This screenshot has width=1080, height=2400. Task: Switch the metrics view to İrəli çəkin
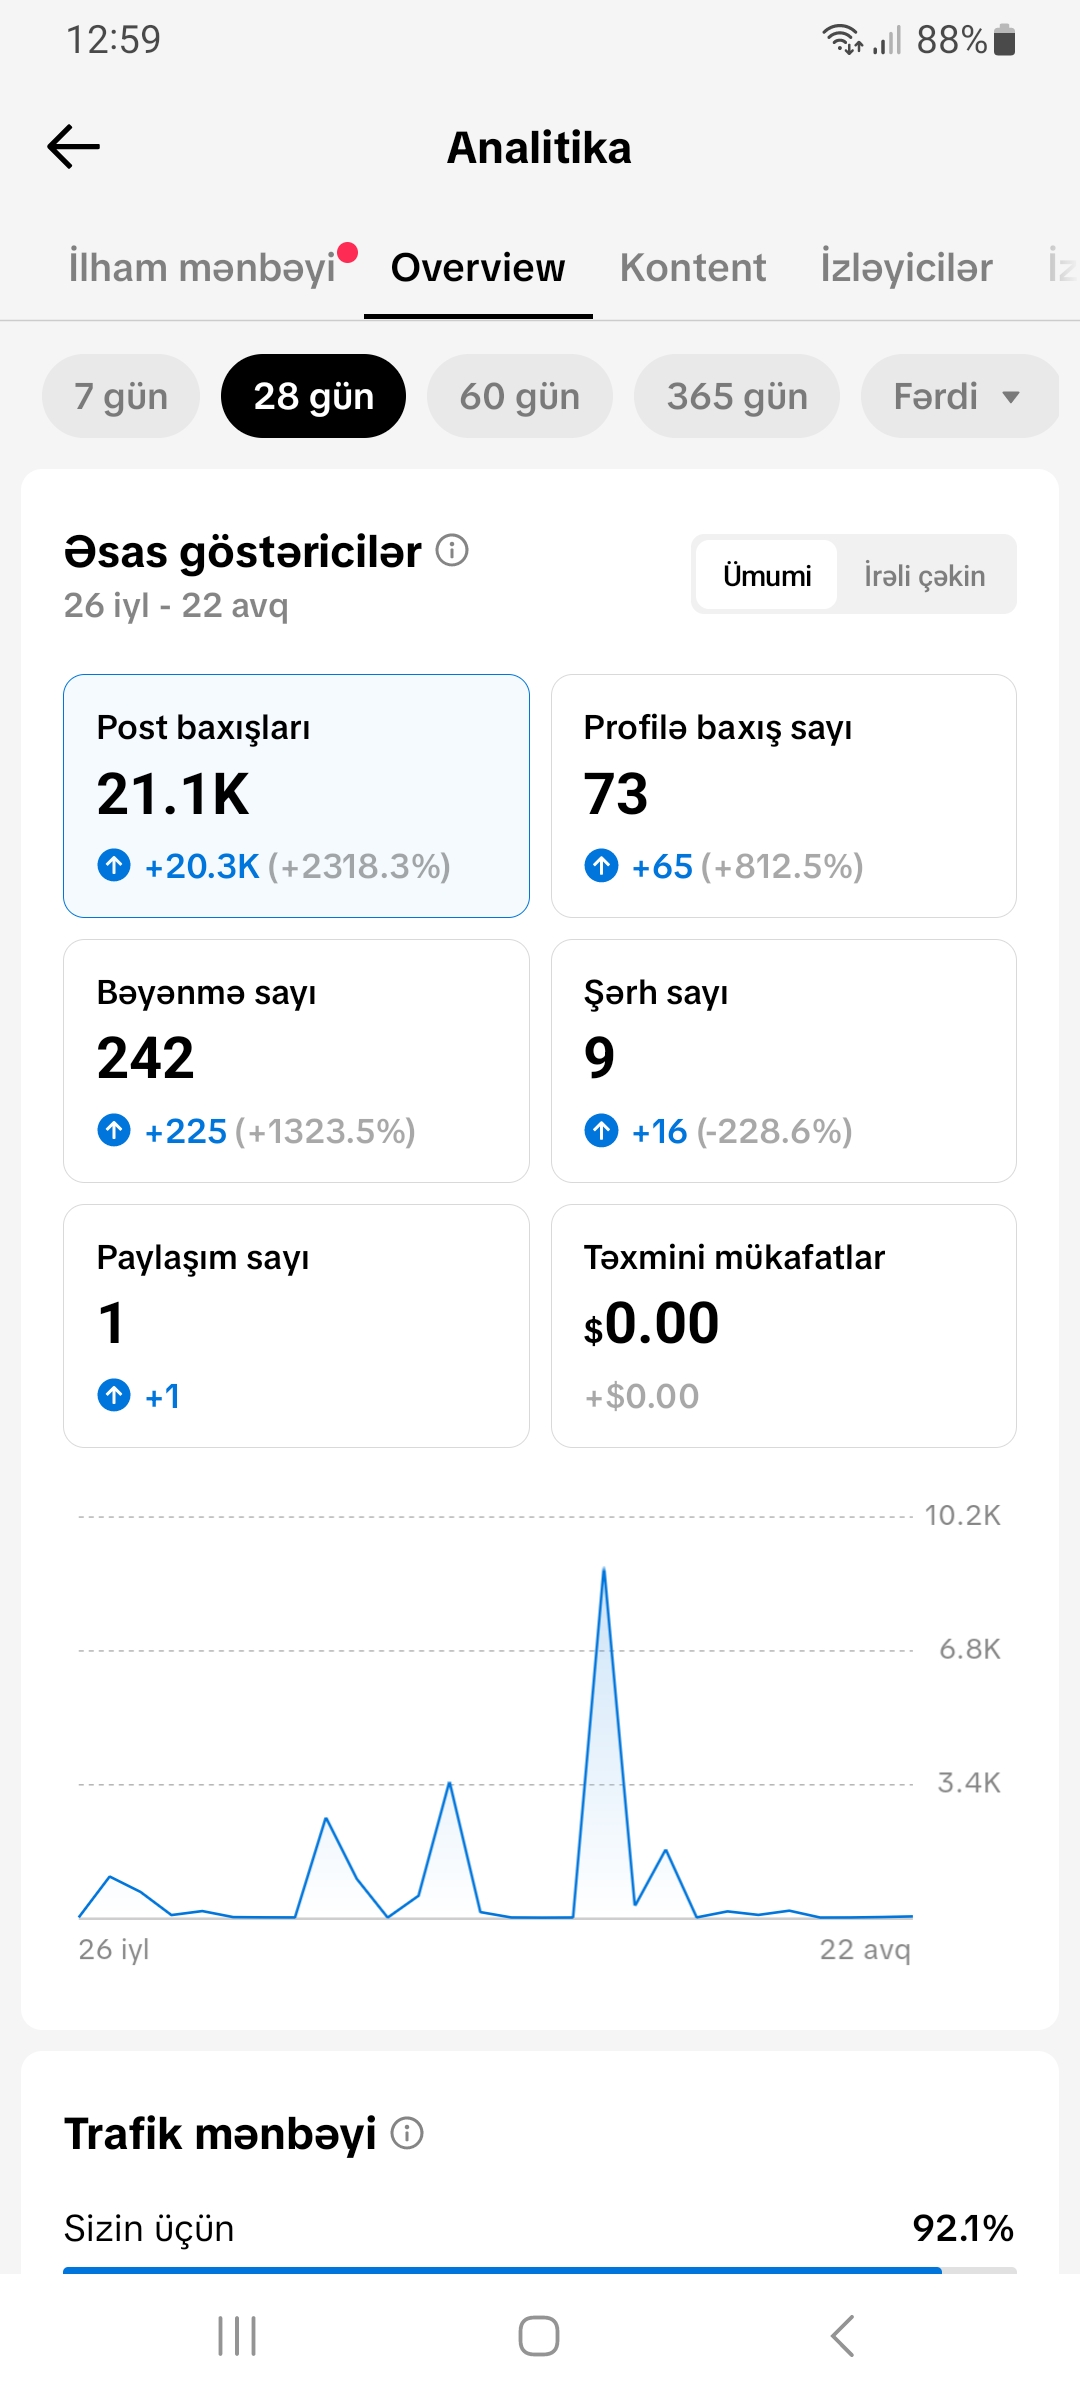[925, 575]
